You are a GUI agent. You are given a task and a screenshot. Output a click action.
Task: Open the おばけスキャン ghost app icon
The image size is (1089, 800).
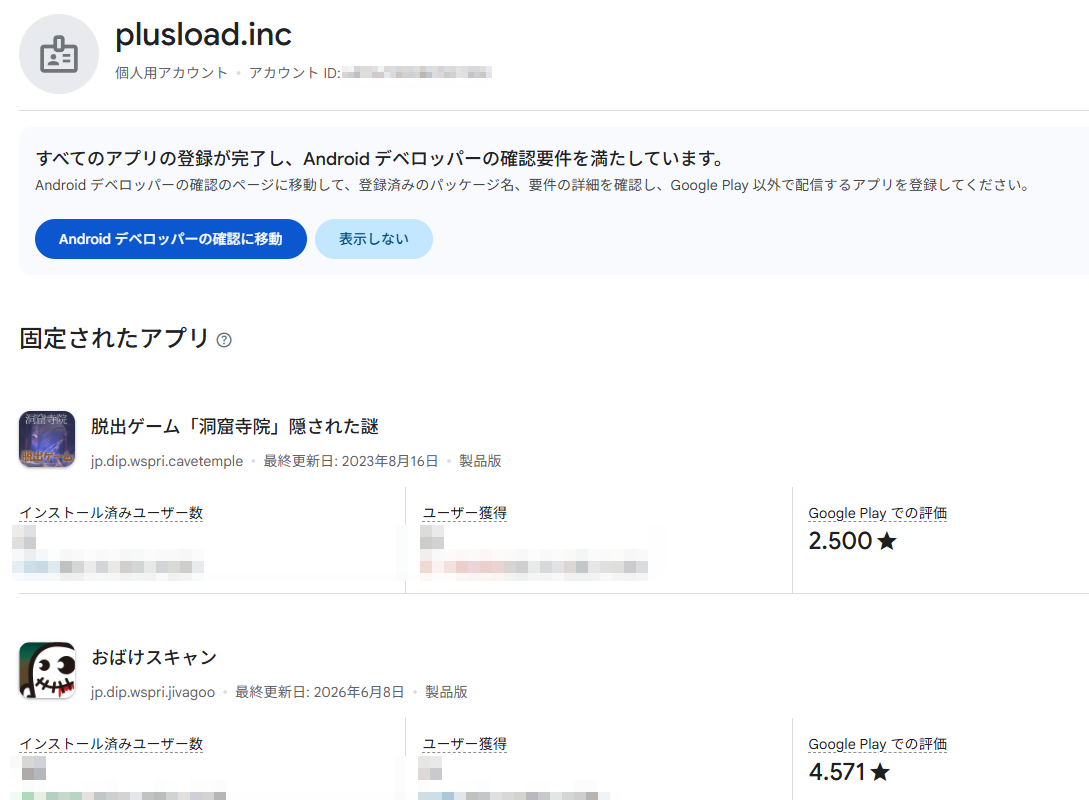pyautogui.click(x=47, y=670)
